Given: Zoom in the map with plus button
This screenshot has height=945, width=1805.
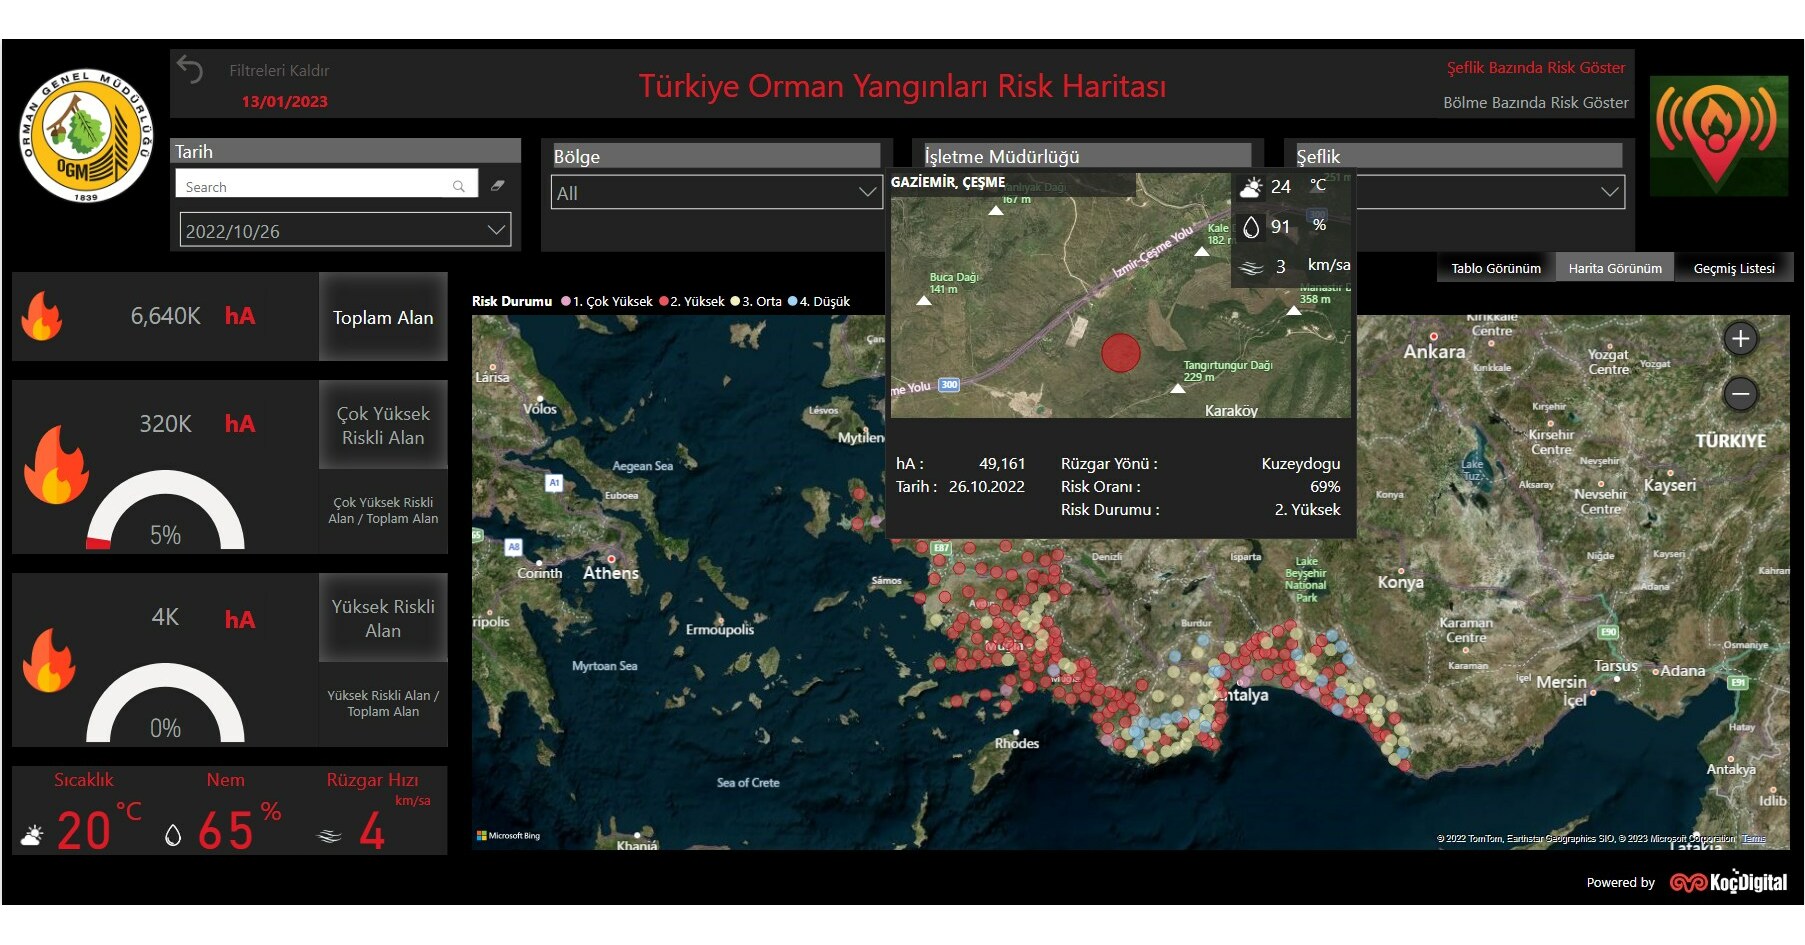Looking at the screenshot, I should coord(1740,339).
